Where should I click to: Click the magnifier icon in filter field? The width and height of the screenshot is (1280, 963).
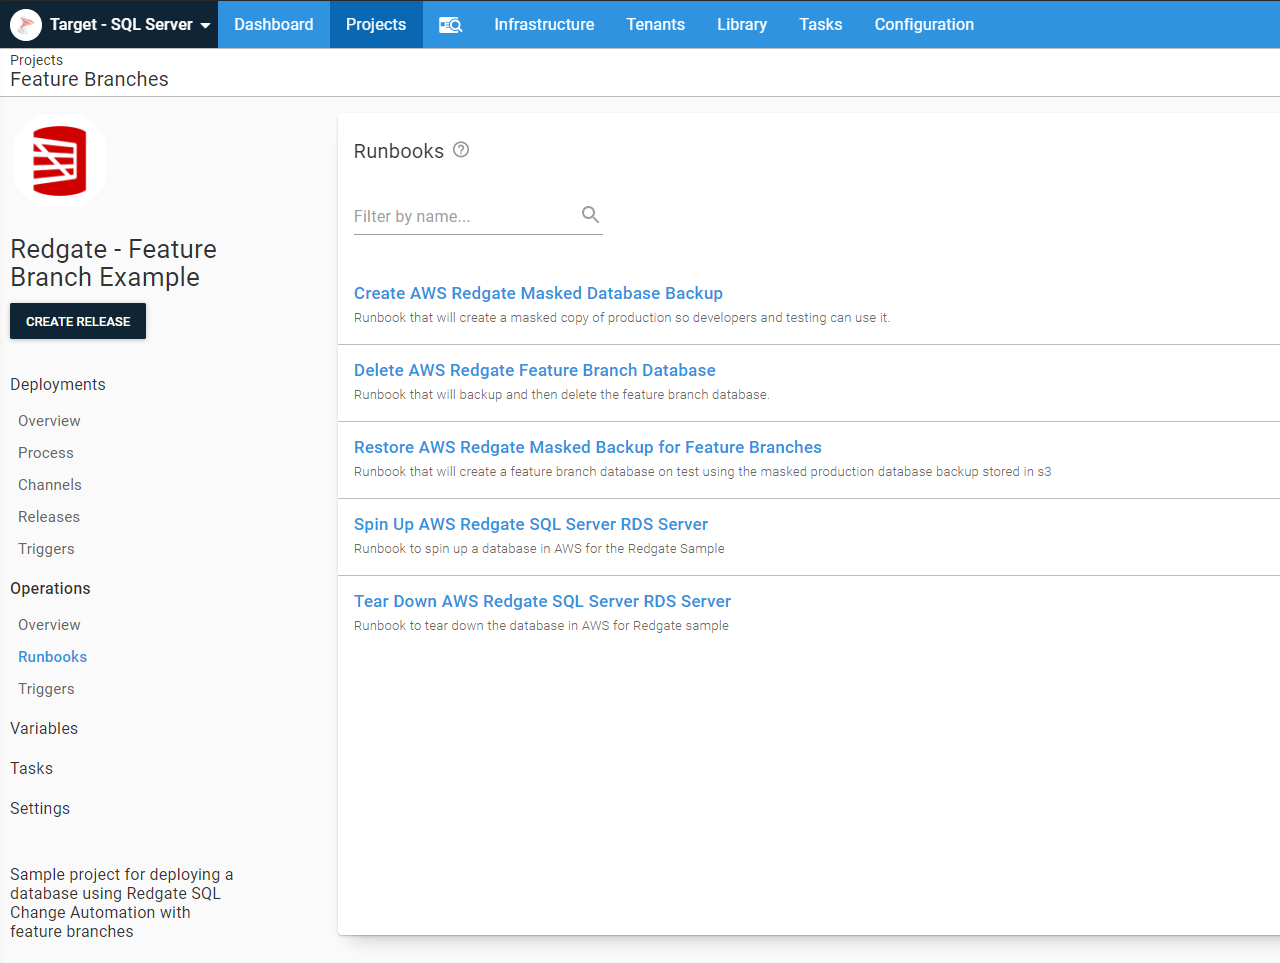click(x=590, y=215)
